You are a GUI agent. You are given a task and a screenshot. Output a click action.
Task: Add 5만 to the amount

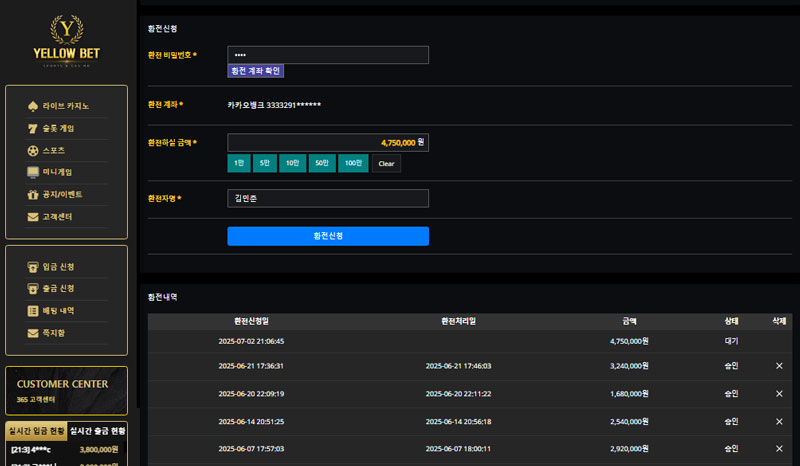[265, 163]
